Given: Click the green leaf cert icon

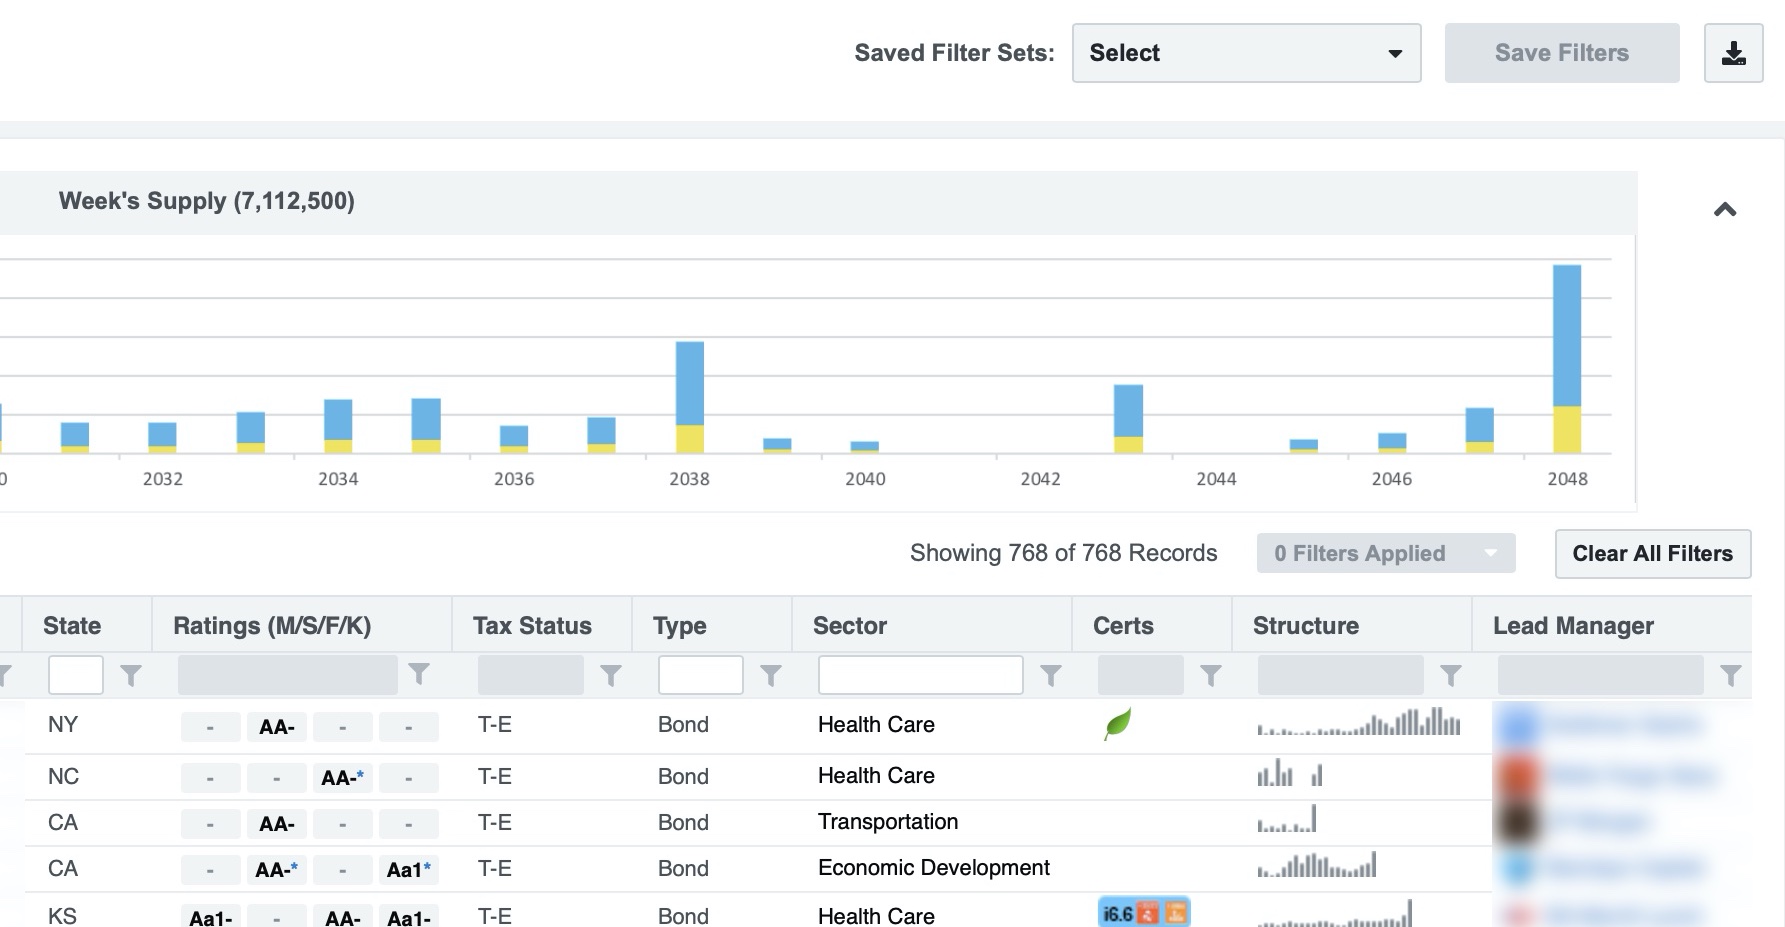Looking at the screenshot, I should click(1117, 723).
